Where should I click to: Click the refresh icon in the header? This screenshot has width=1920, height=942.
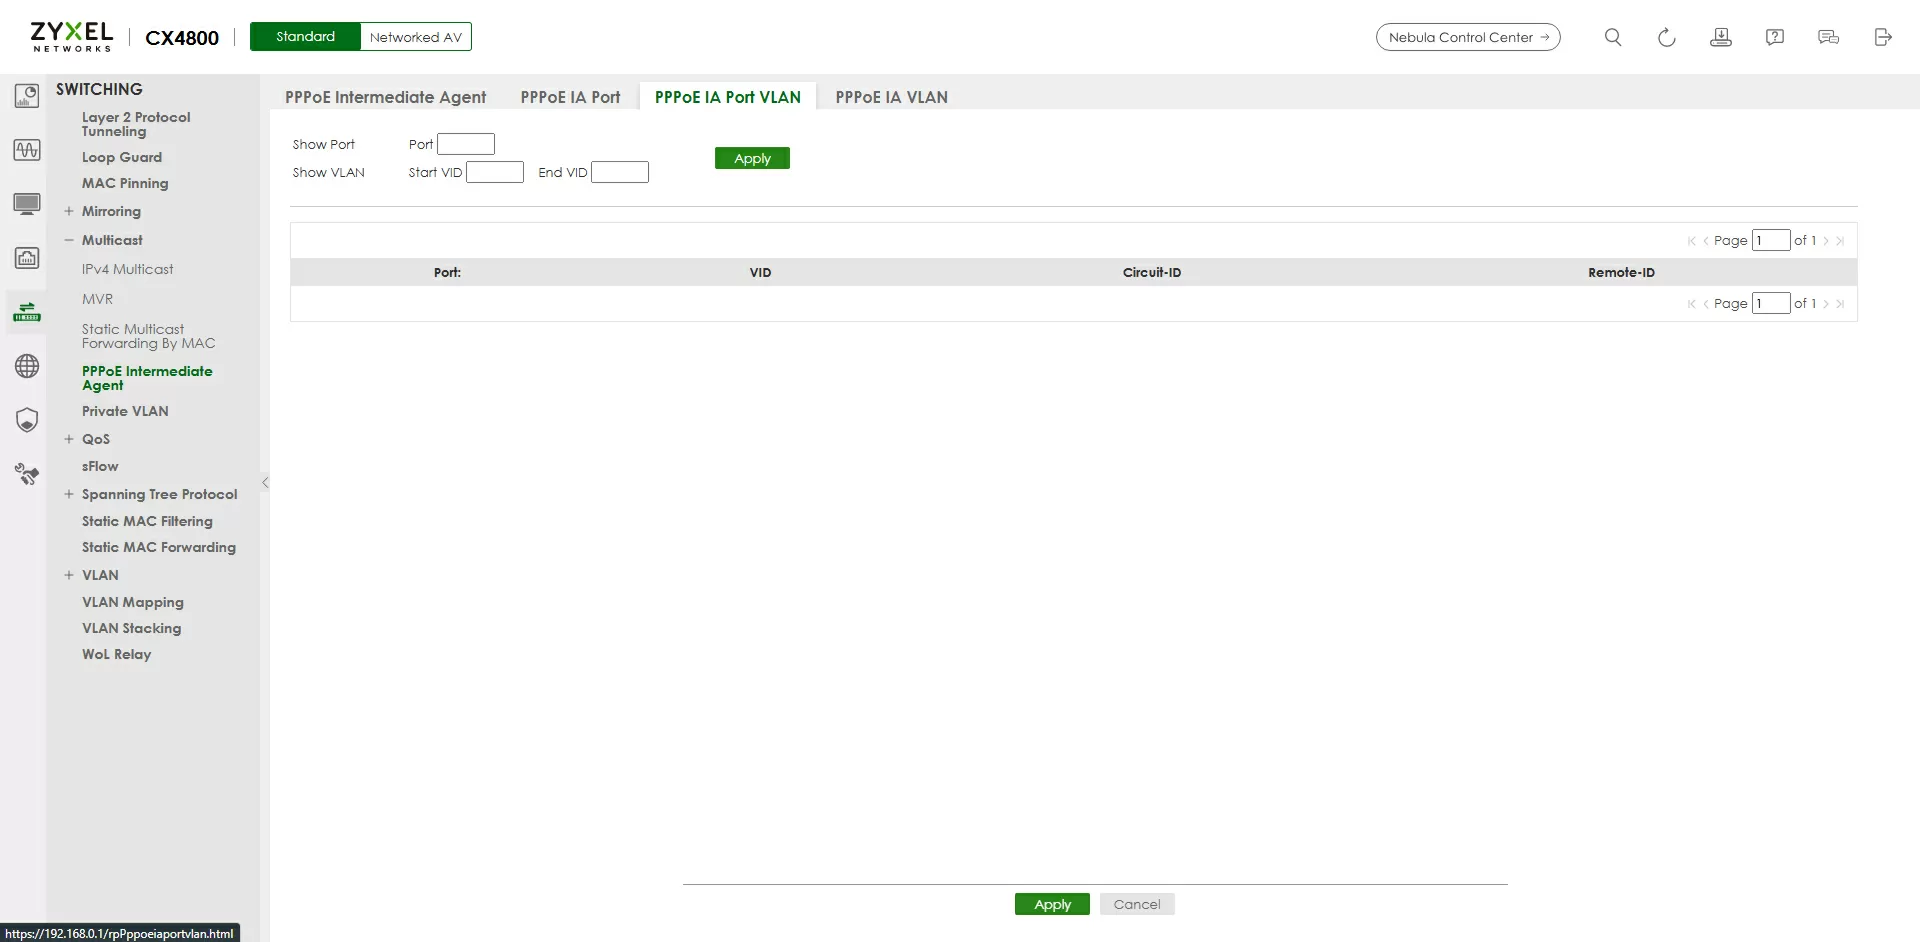pyautogui.click(x=1666, y=37)
